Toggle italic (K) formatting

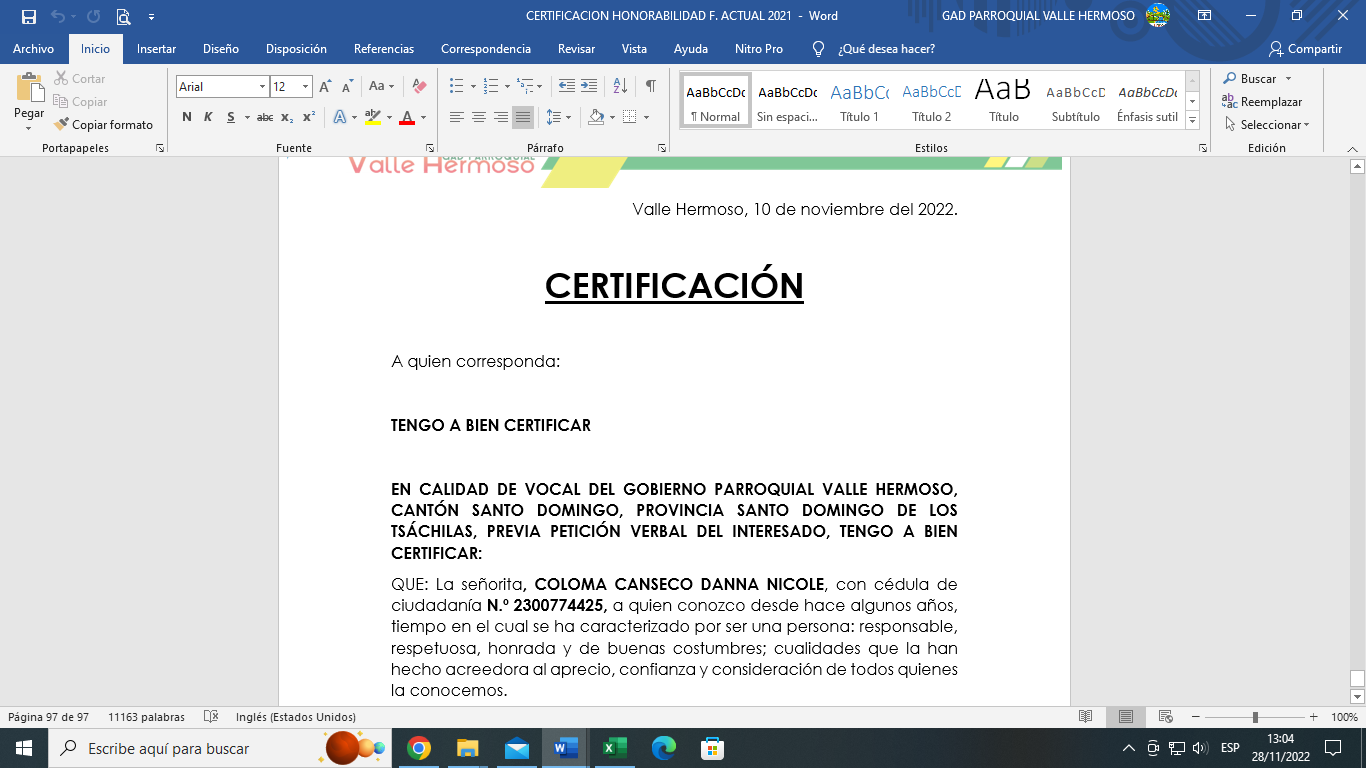click(x=208, y=118)
